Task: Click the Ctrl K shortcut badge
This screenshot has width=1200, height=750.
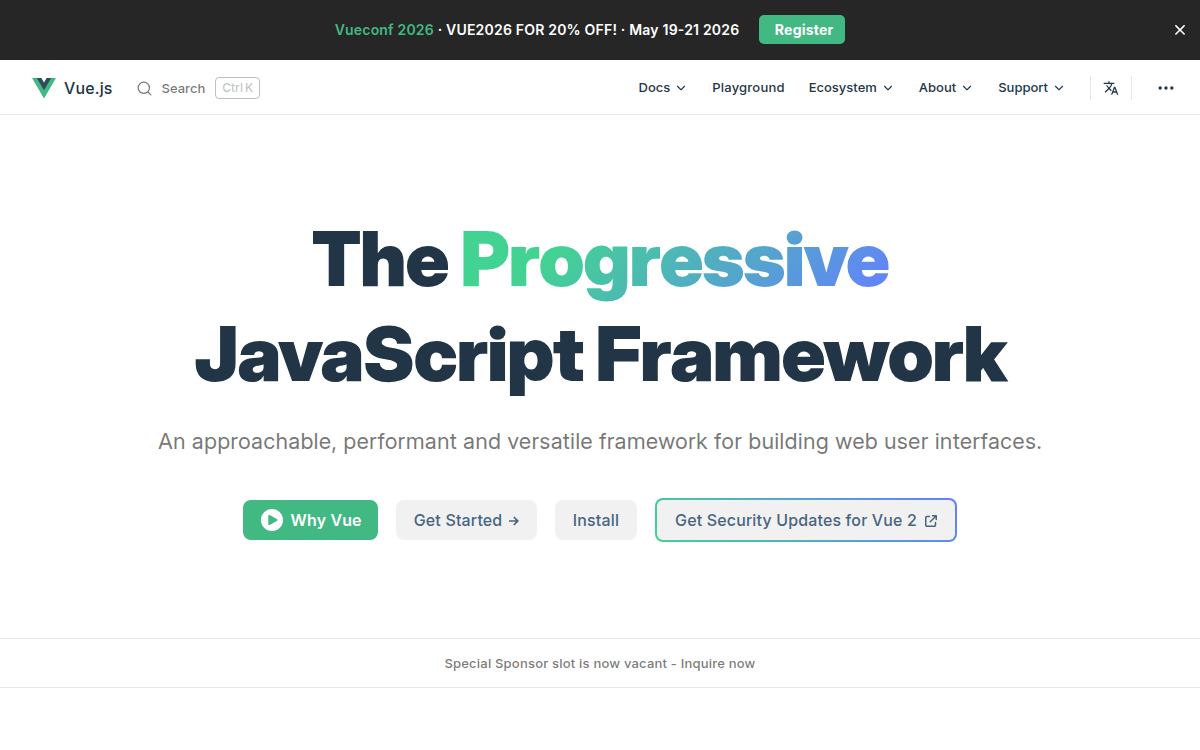Action: pos(237,88)
